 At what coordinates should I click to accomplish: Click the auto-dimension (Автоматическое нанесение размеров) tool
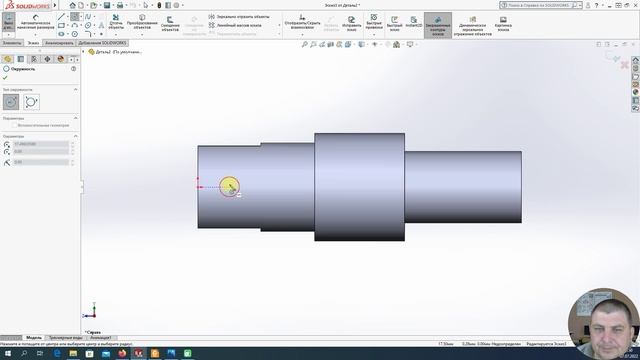click(x=36, y=22)
